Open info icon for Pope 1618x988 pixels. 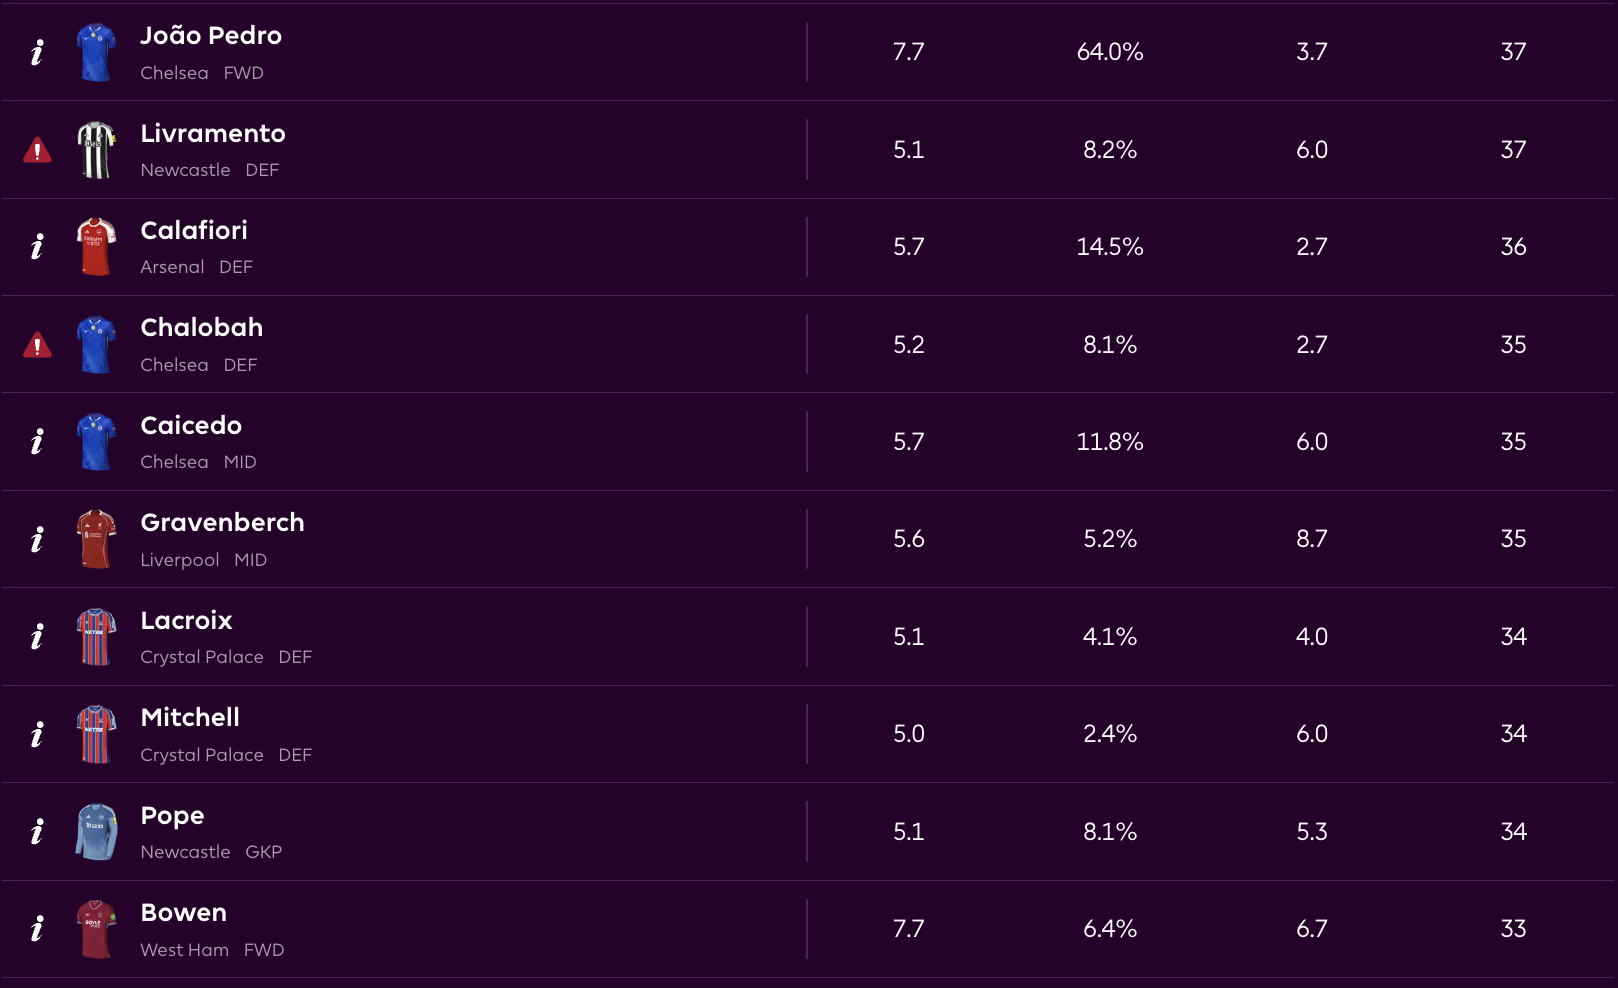37,832
